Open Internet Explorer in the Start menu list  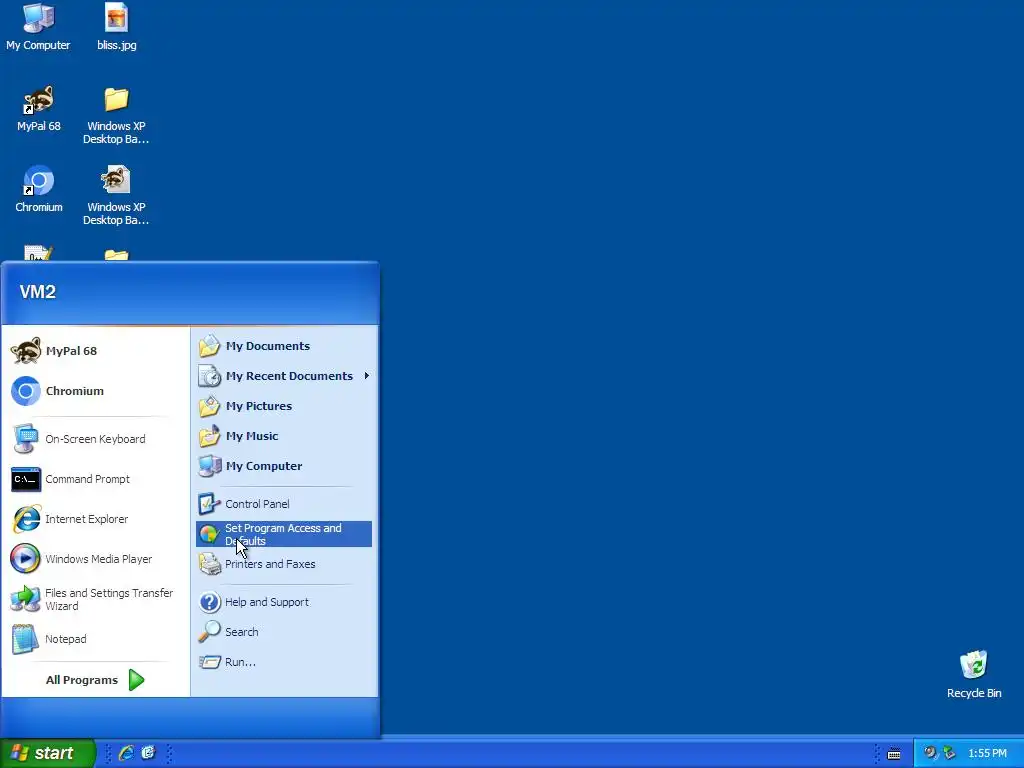coord(95,519)
